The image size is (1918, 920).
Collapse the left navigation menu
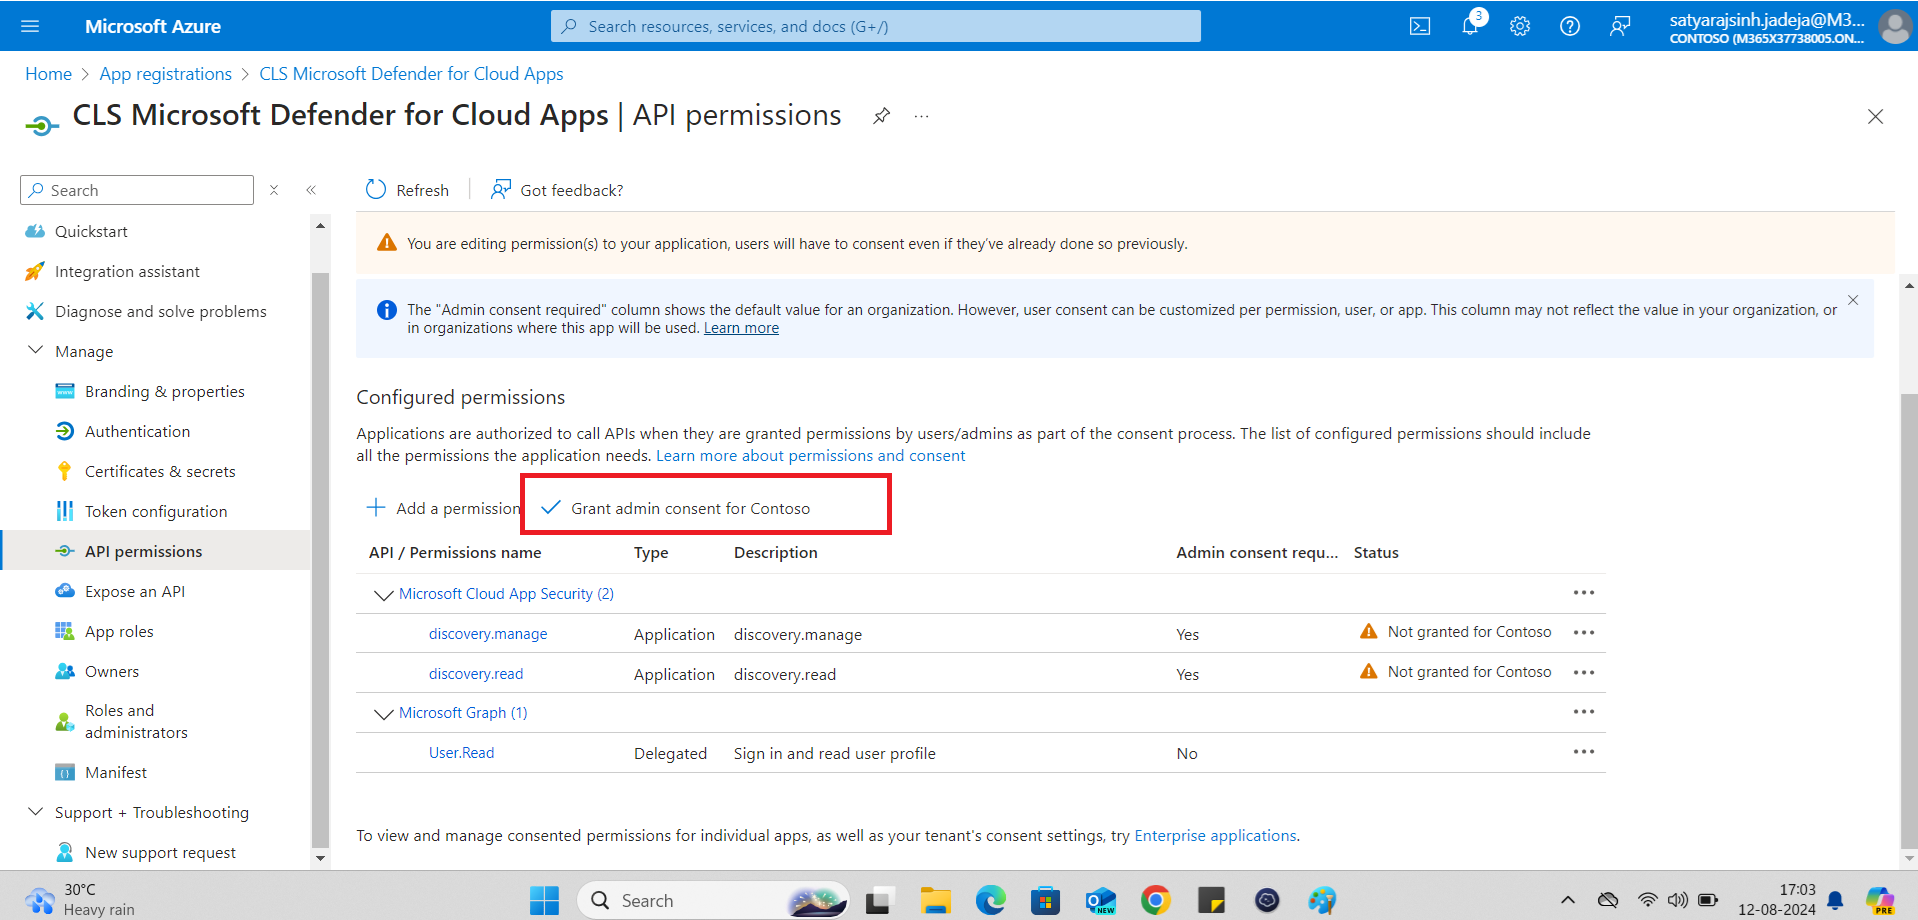311,190
